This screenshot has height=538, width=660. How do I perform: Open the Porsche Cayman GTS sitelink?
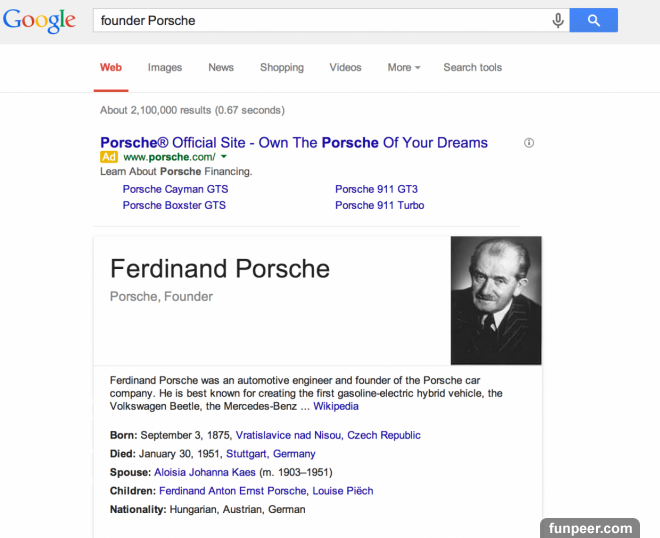tap(175, 189)
